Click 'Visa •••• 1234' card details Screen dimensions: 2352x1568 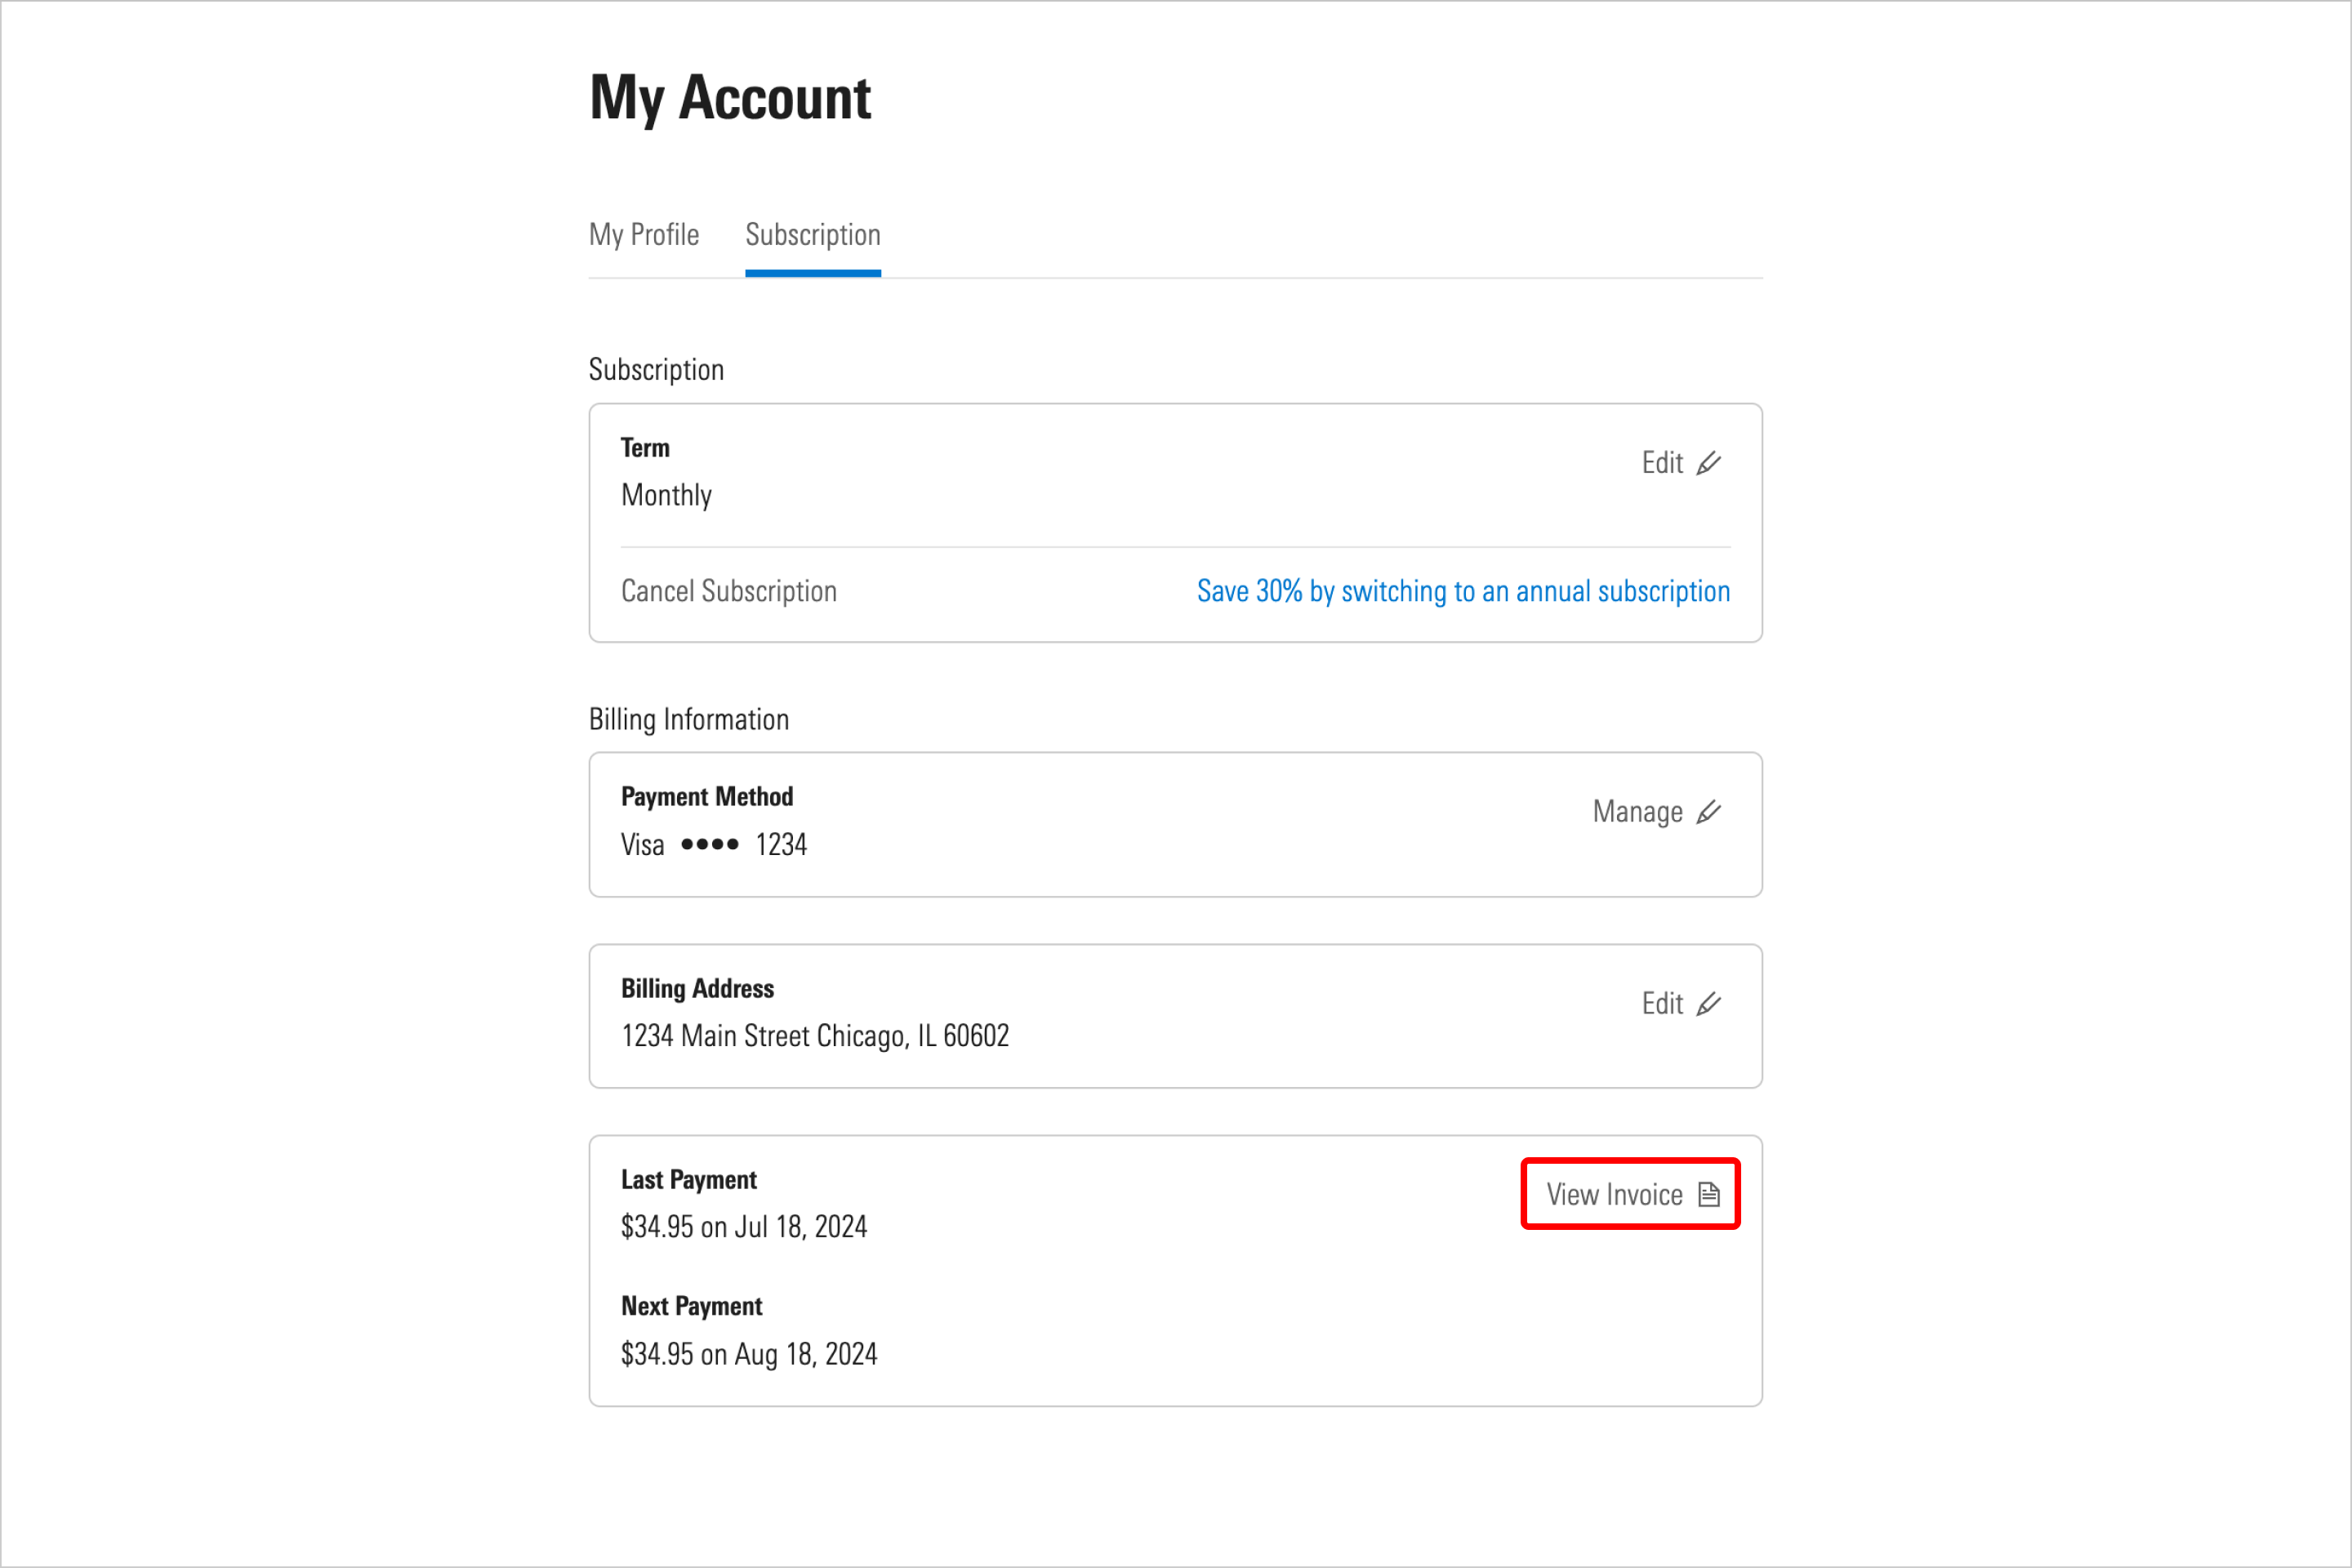pyautogui.click(x=714, y=845)
